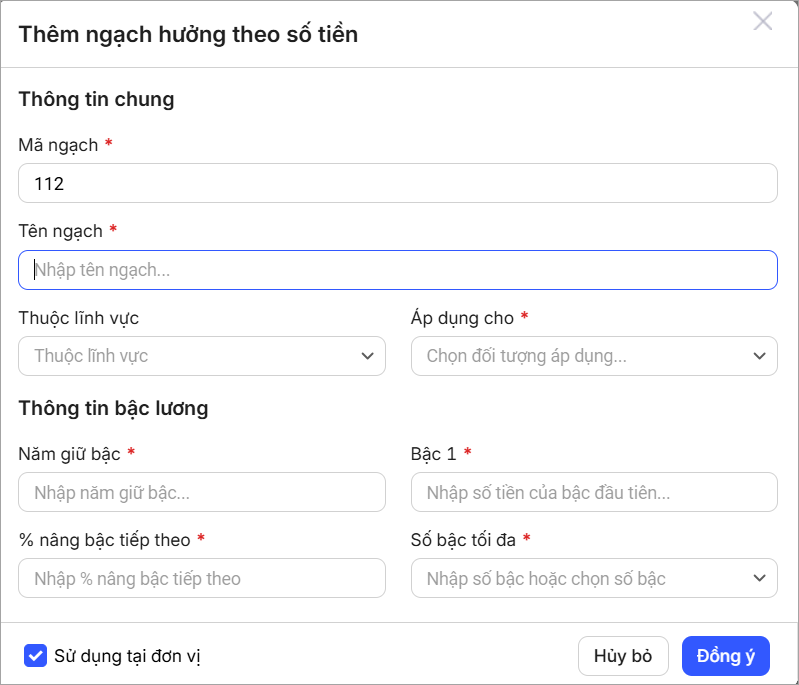Click the chevron arrow in Số bậc tối đa
Screen dimensions: 799x685
(759, 578)
